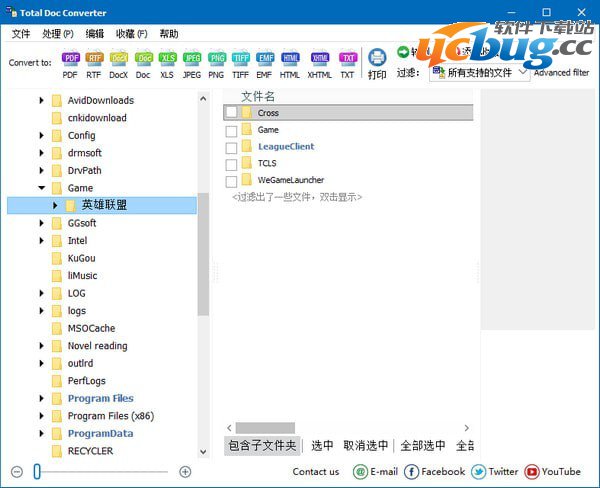
Task: Click the tree scrollbar up arrow
Action: tap(203, 99)
